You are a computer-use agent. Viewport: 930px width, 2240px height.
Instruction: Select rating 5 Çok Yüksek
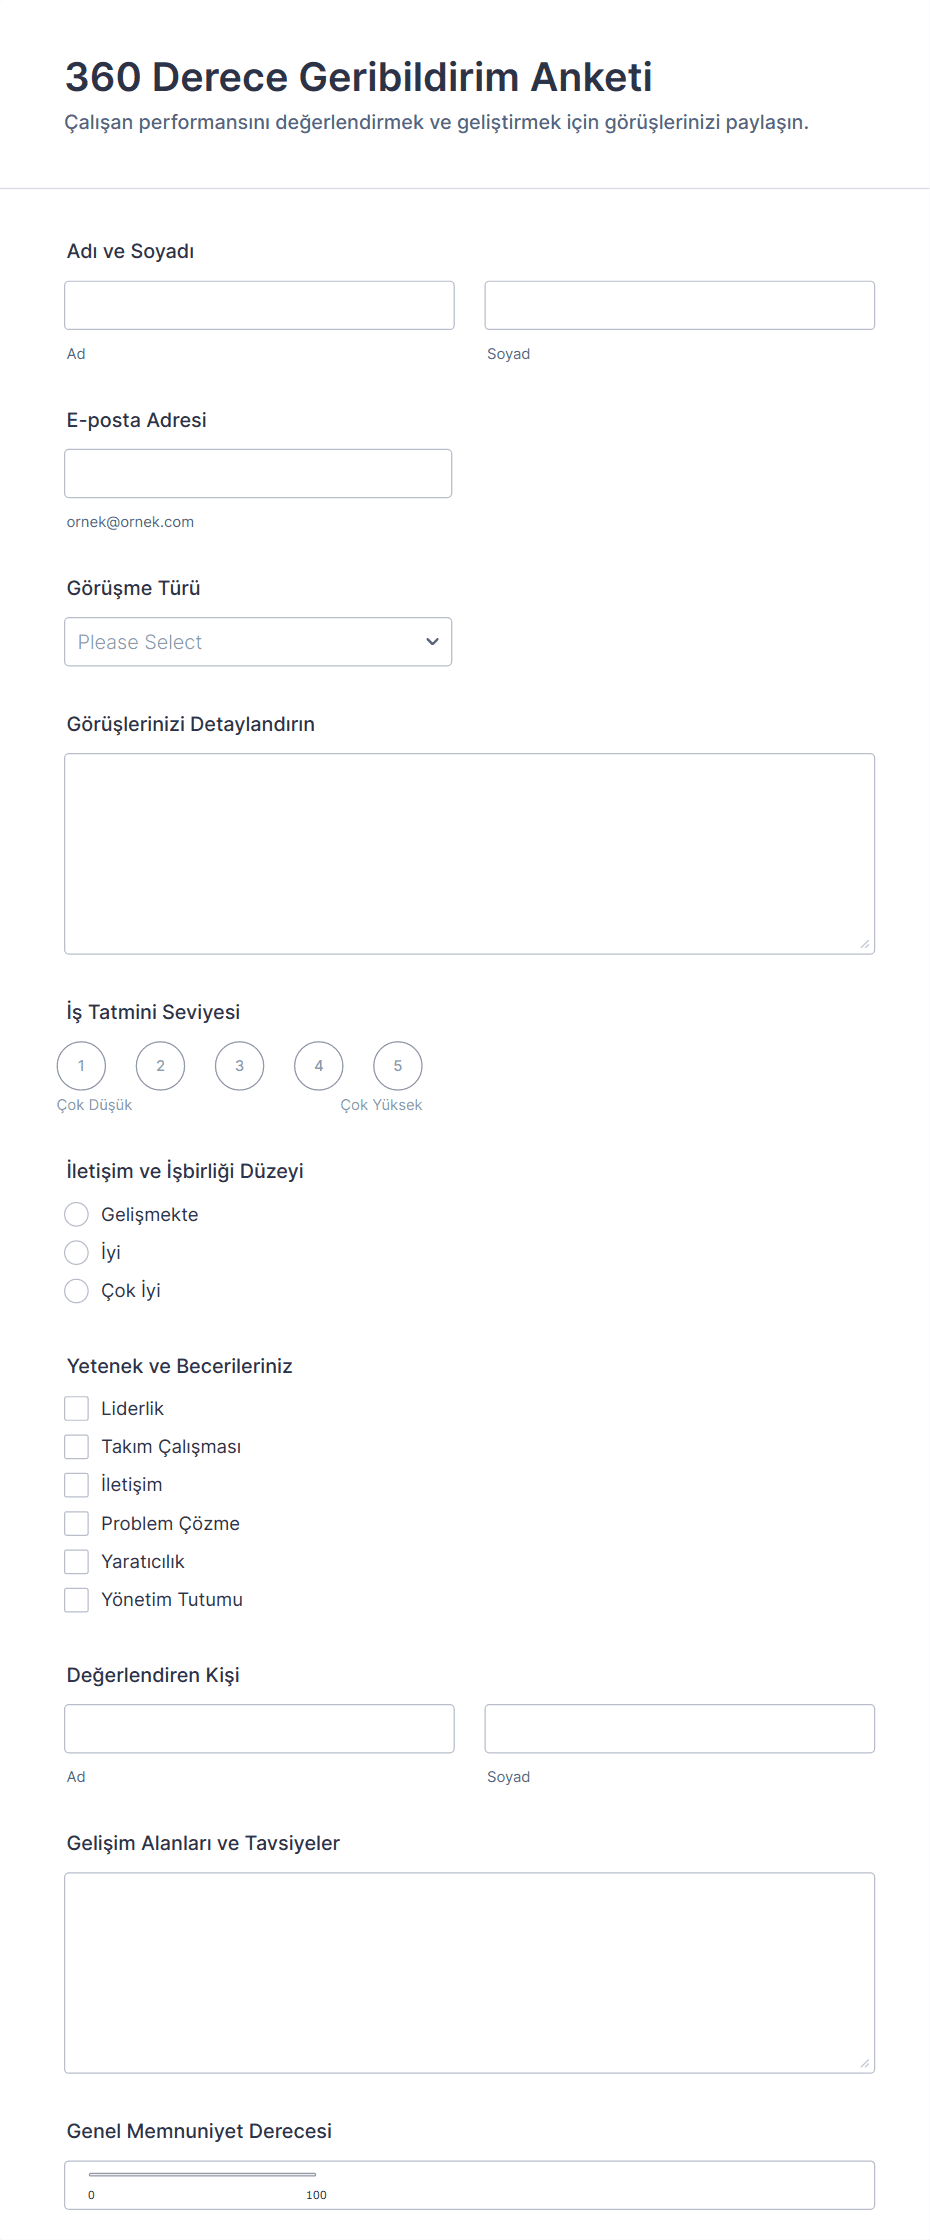(397, 1065)
